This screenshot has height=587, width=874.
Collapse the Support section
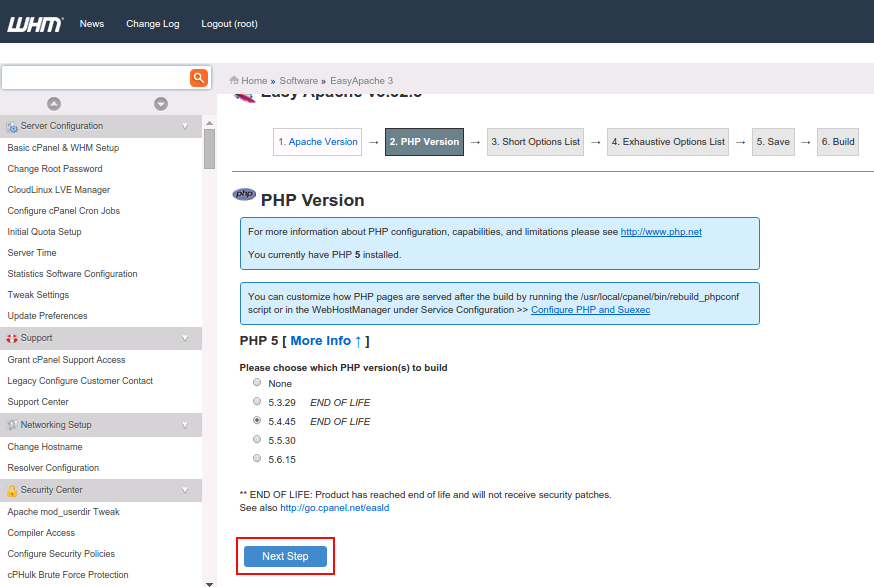pos(185,337)
